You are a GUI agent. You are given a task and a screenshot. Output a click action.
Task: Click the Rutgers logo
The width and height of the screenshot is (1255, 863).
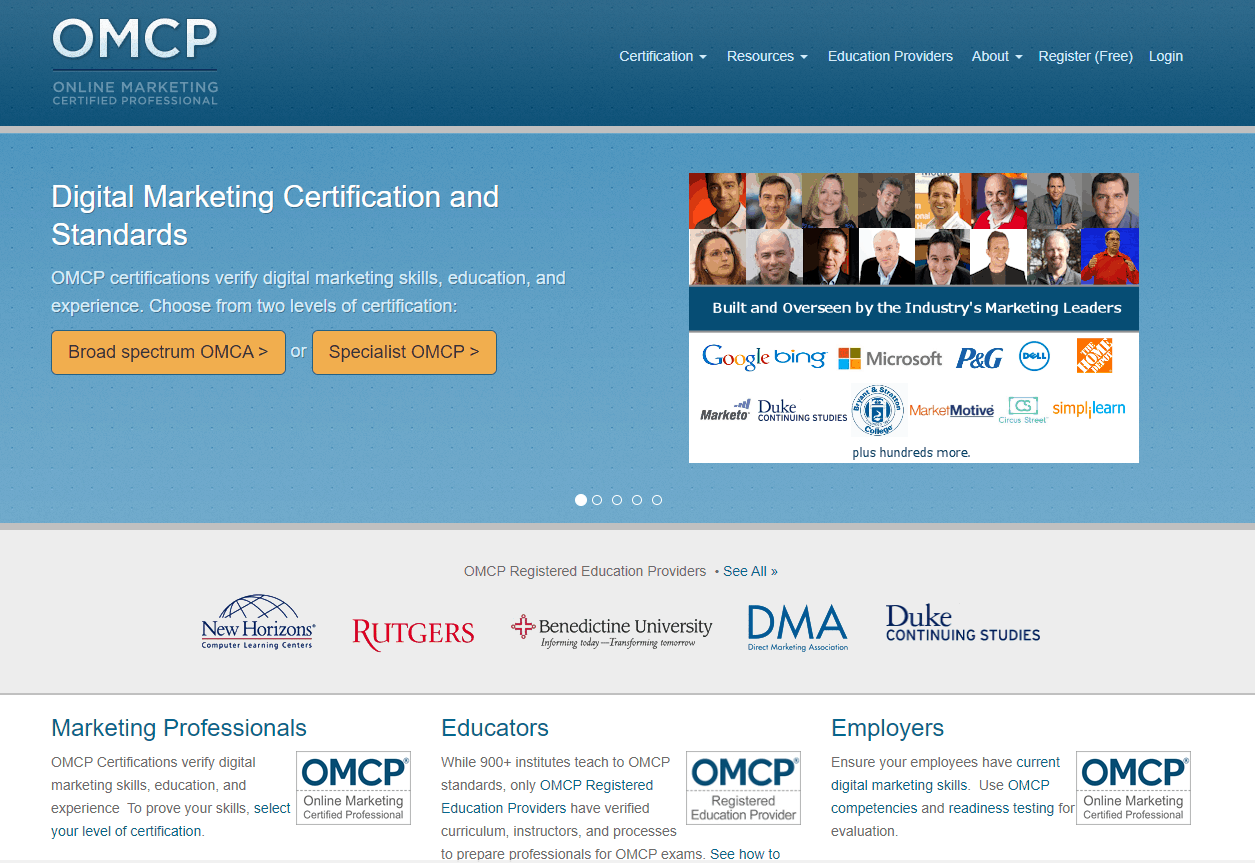pyautogui.click(x=413, y=632)
